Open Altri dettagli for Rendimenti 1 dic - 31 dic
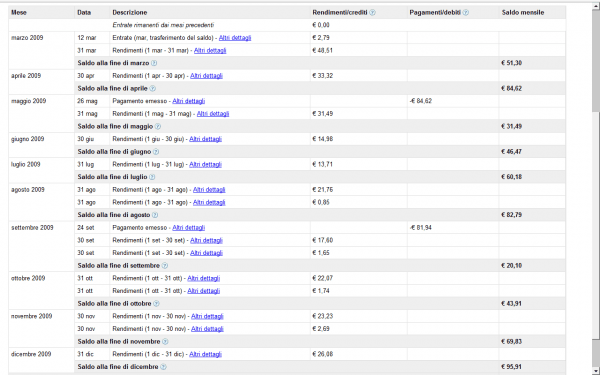Screen dimensions: 600x375 point(205,354)
